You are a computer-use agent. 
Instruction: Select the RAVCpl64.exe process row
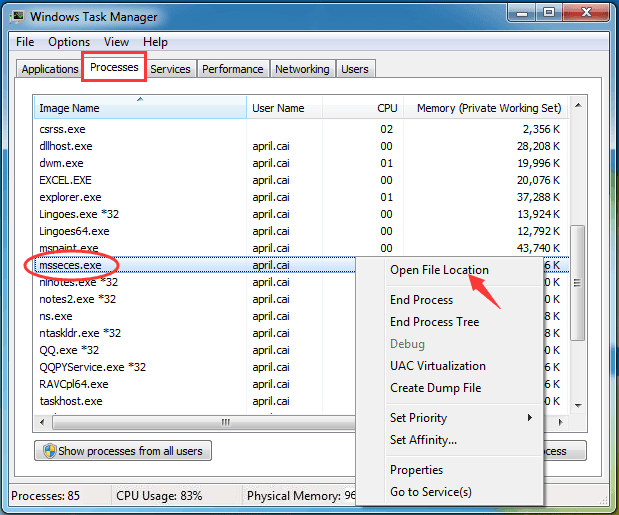point(195,384)
